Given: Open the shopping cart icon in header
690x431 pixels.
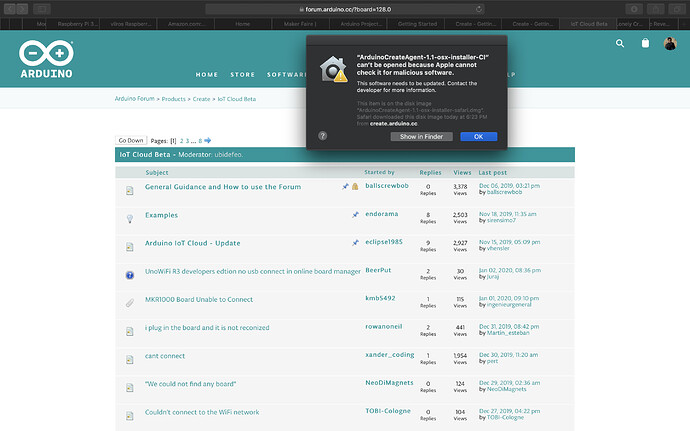Looking at the screenshot, I should click(645, 43).
